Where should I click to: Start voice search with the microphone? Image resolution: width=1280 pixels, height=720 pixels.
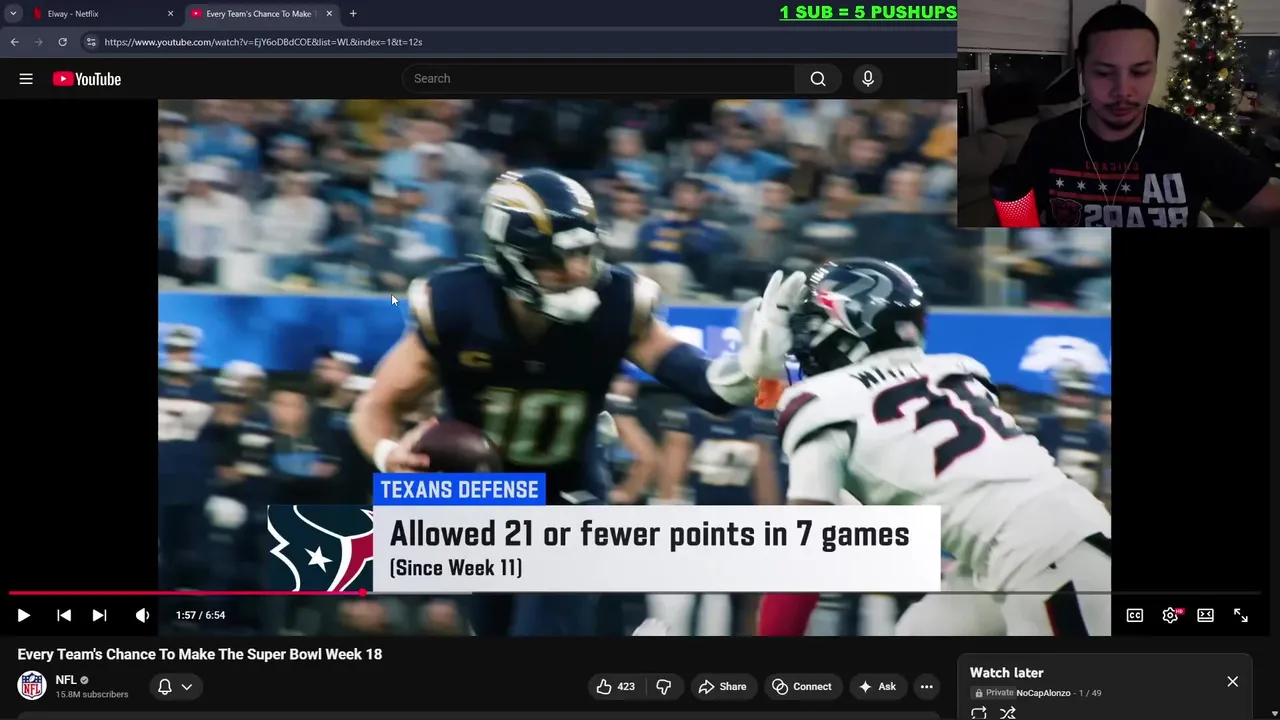point(868,79)
